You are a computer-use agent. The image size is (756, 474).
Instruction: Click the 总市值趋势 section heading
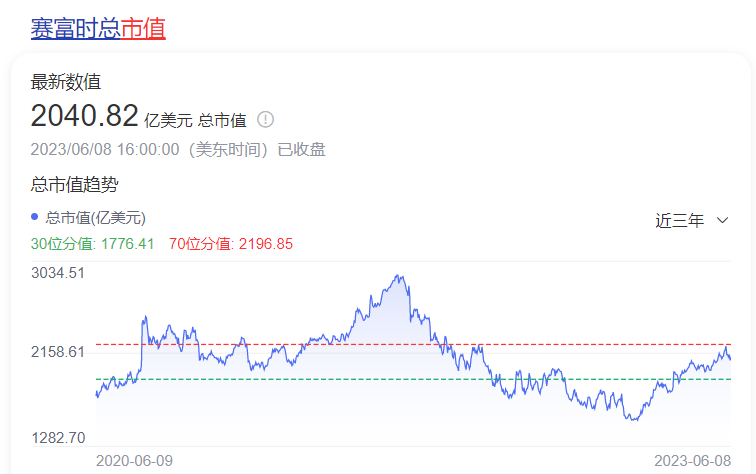75,184
